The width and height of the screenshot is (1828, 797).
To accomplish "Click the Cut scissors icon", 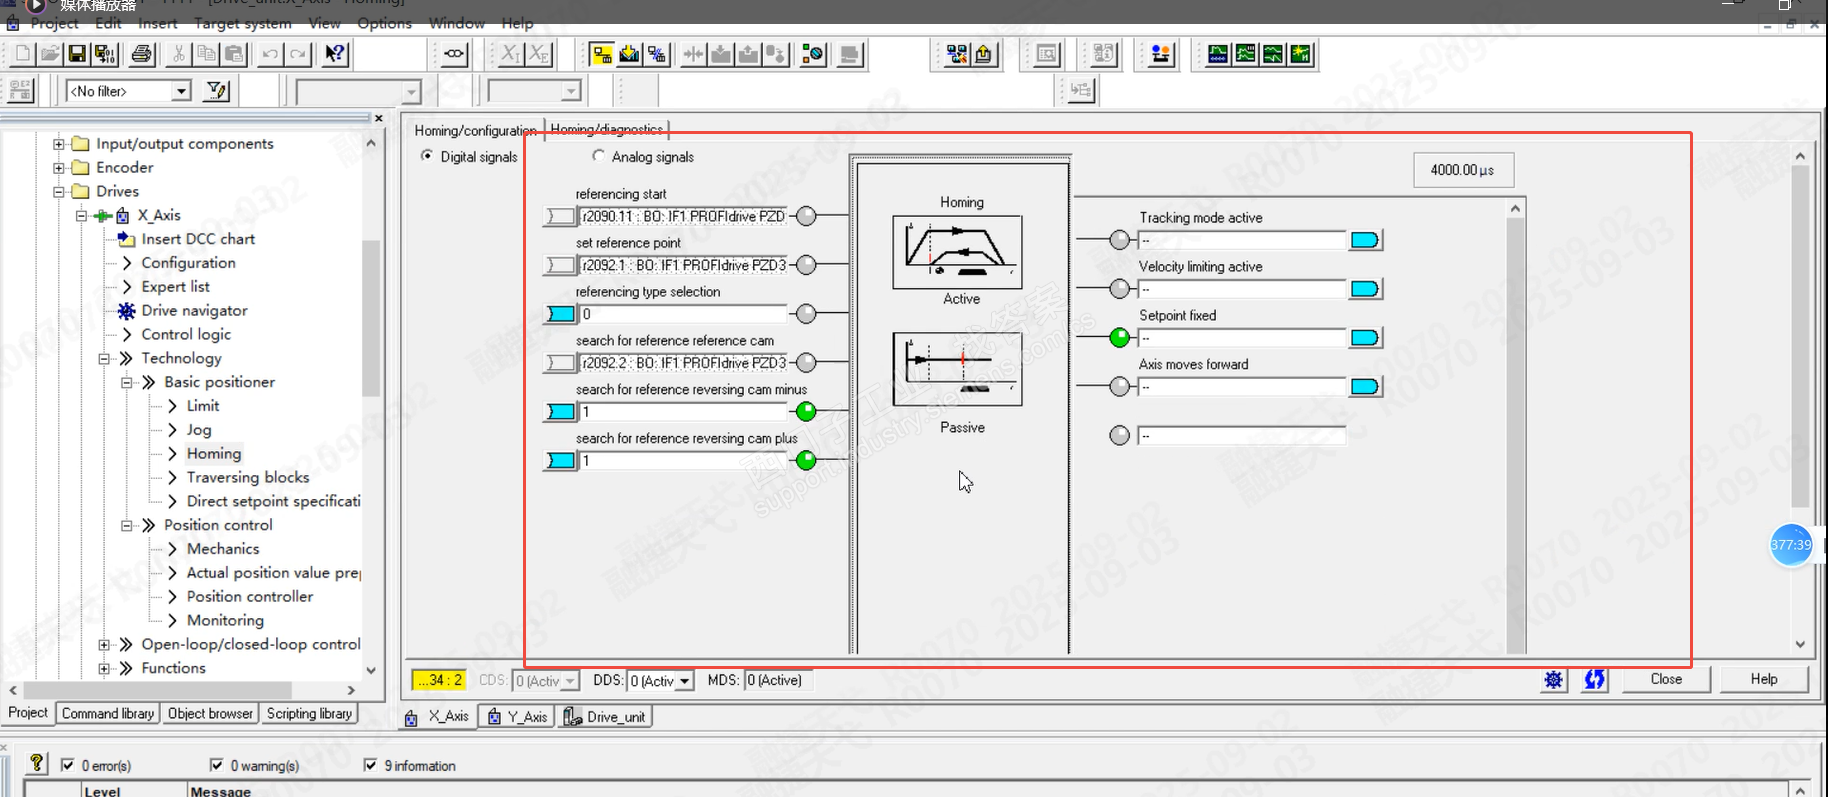I will (x=179, y=54).
